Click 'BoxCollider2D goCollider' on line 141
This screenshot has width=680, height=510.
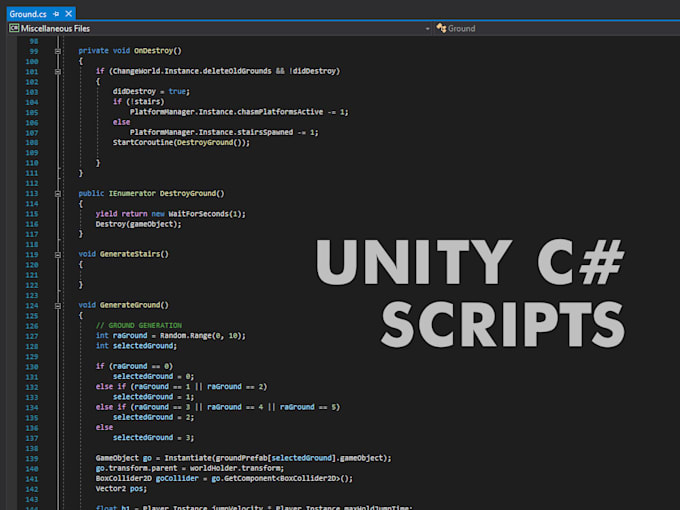pyautogui.click(x=147, y=478)
